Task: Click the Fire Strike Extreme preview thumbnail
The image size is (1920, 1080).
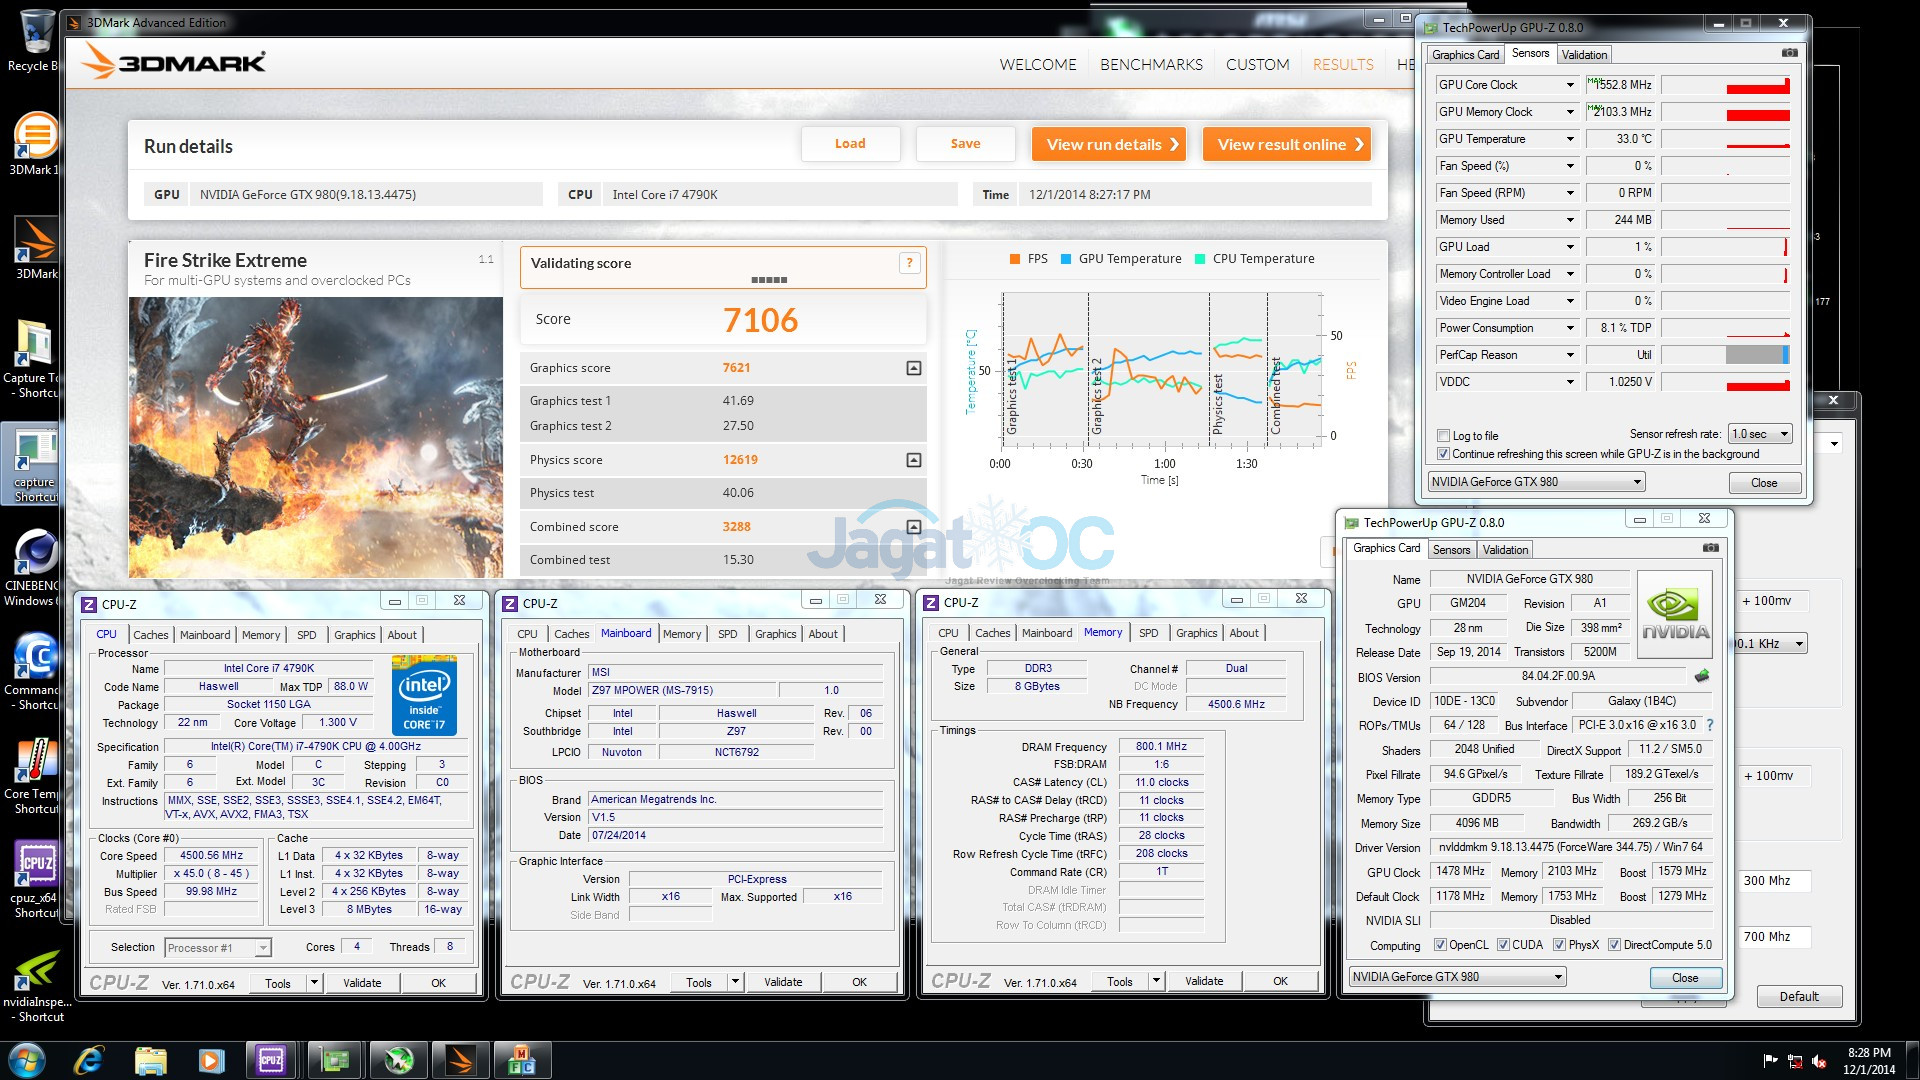Action: pos(316,436)
